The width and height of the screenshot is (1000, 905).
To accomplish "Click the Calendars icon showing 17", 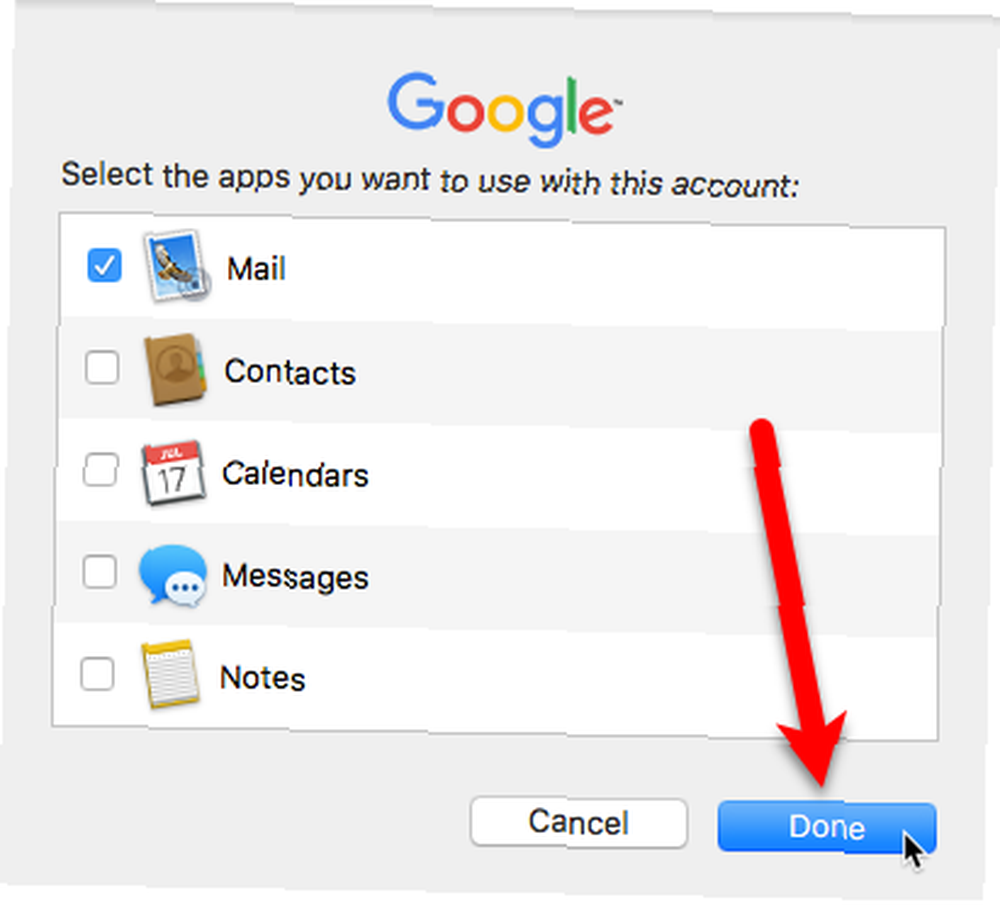I will click(x=173, y=473).
